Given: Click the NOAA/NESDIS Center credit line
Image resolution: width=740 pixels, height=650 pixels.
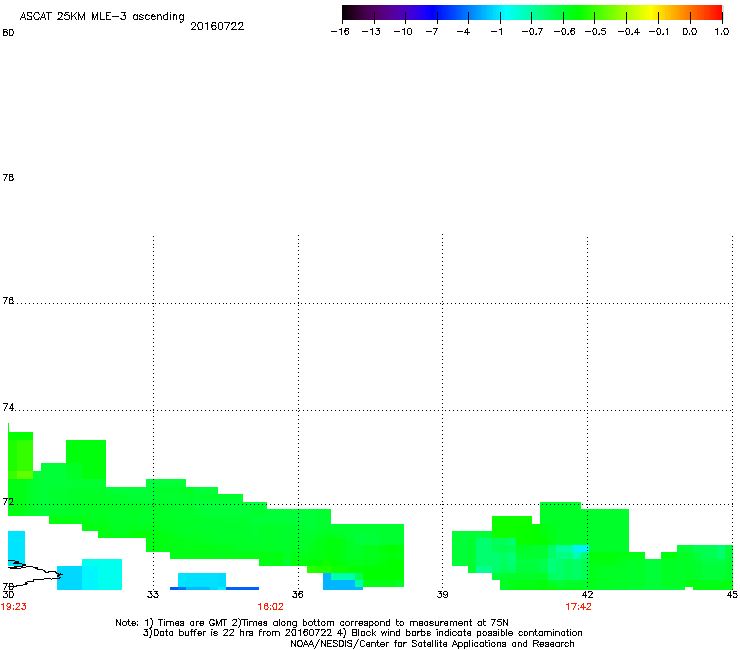Looking at the screenshot, I should (x=432, y=644).
